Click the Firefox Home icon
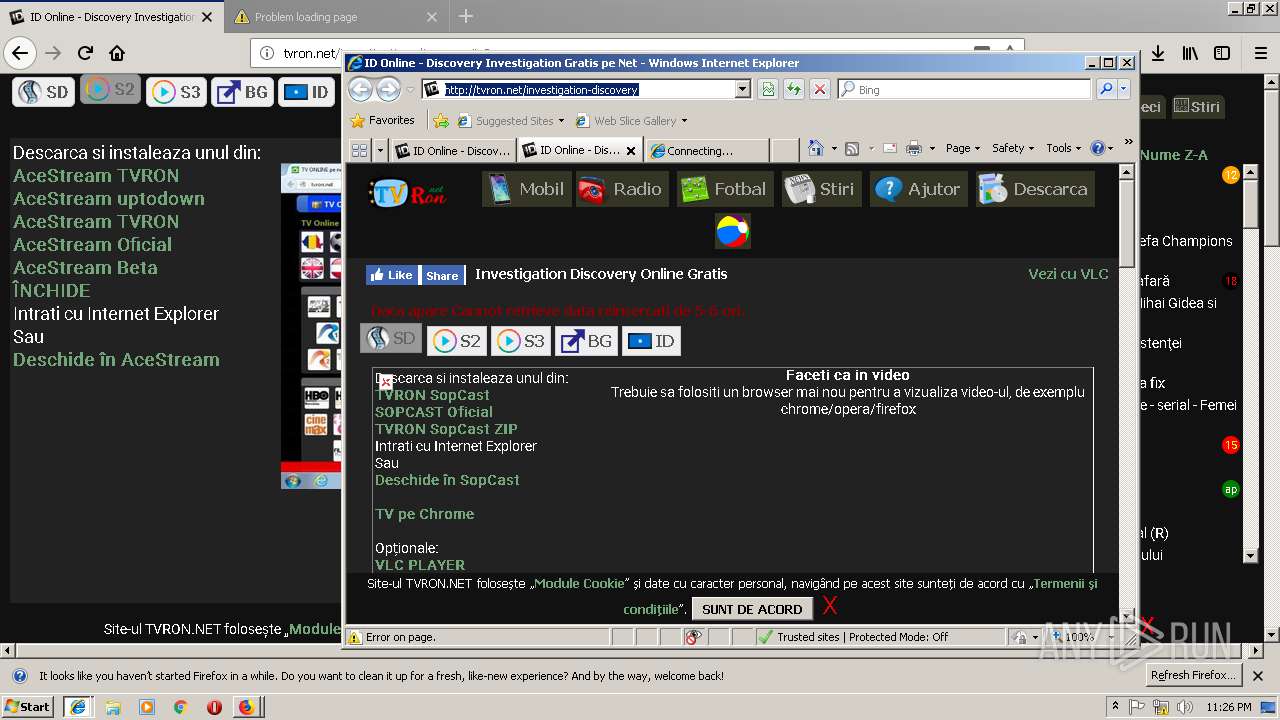 coord(117,53)
